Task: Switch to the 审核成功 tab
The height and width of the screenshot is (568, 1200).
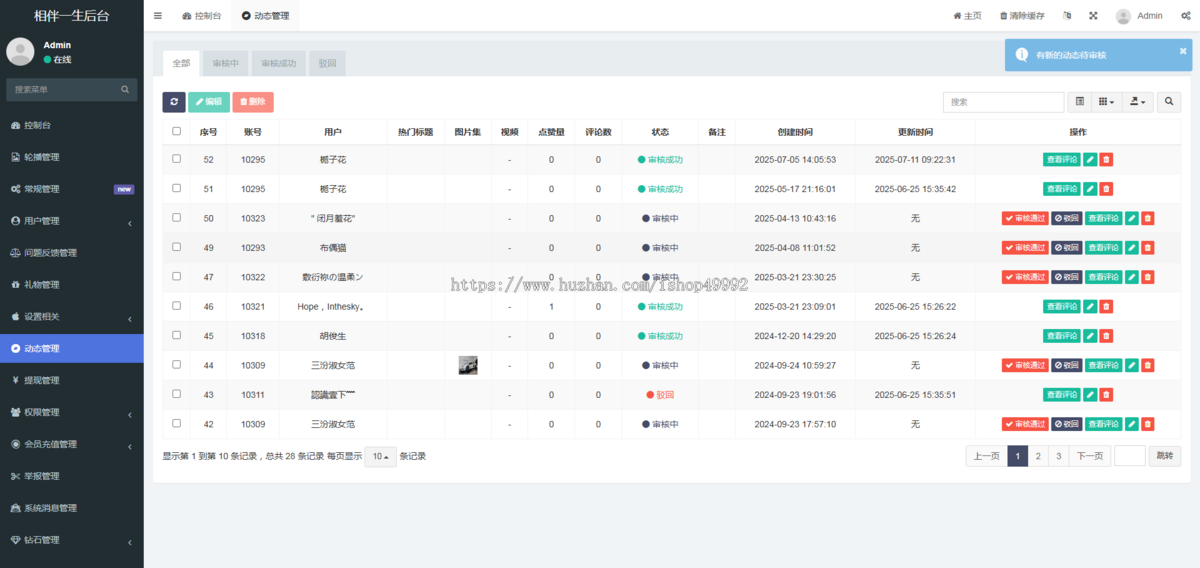Action: click(279, 63)
